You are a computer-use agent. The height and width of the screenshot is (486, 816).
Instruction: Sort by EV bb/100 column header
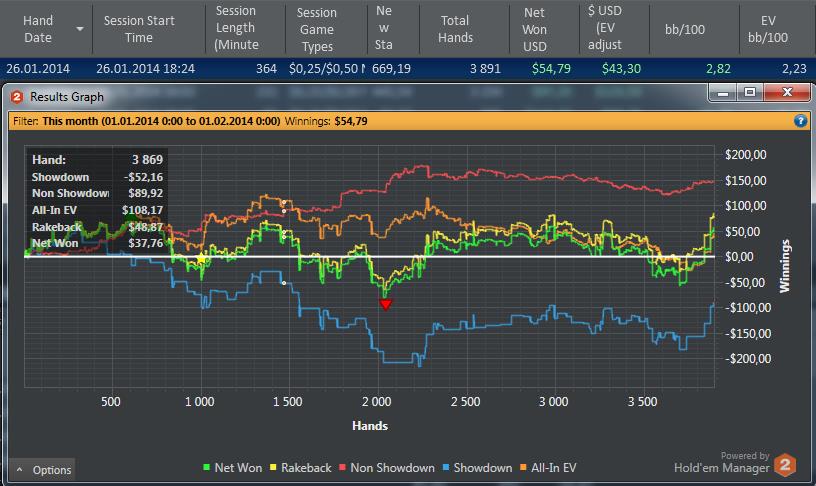[768, 29]
